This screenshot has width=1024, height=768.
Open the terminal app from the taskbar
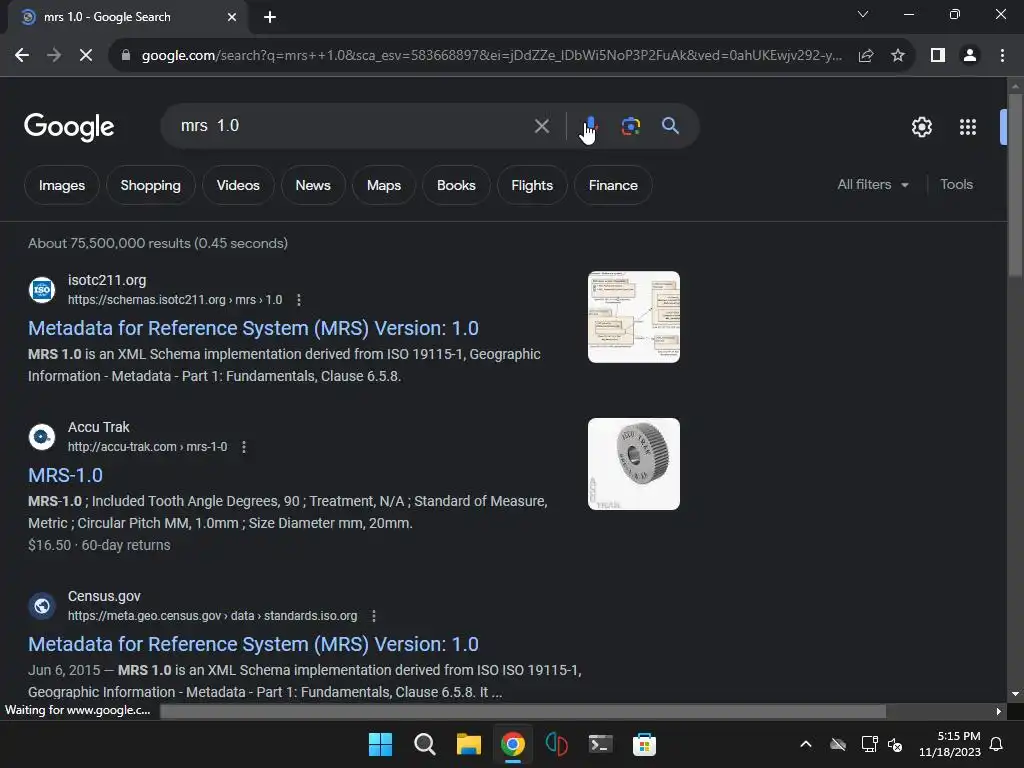point(600,744)
